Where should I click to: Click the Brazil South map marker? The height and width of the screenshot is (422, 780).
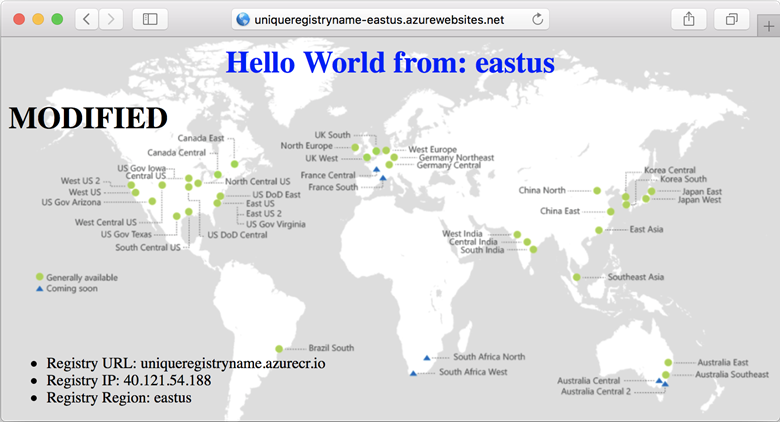point(279,350)
